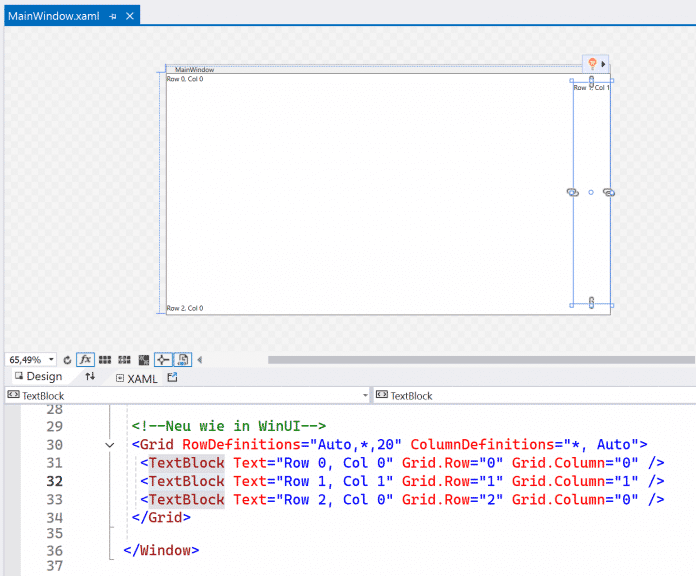Toggle the artboard background checker pattern

pyautogui.click(x=143, y=360)
